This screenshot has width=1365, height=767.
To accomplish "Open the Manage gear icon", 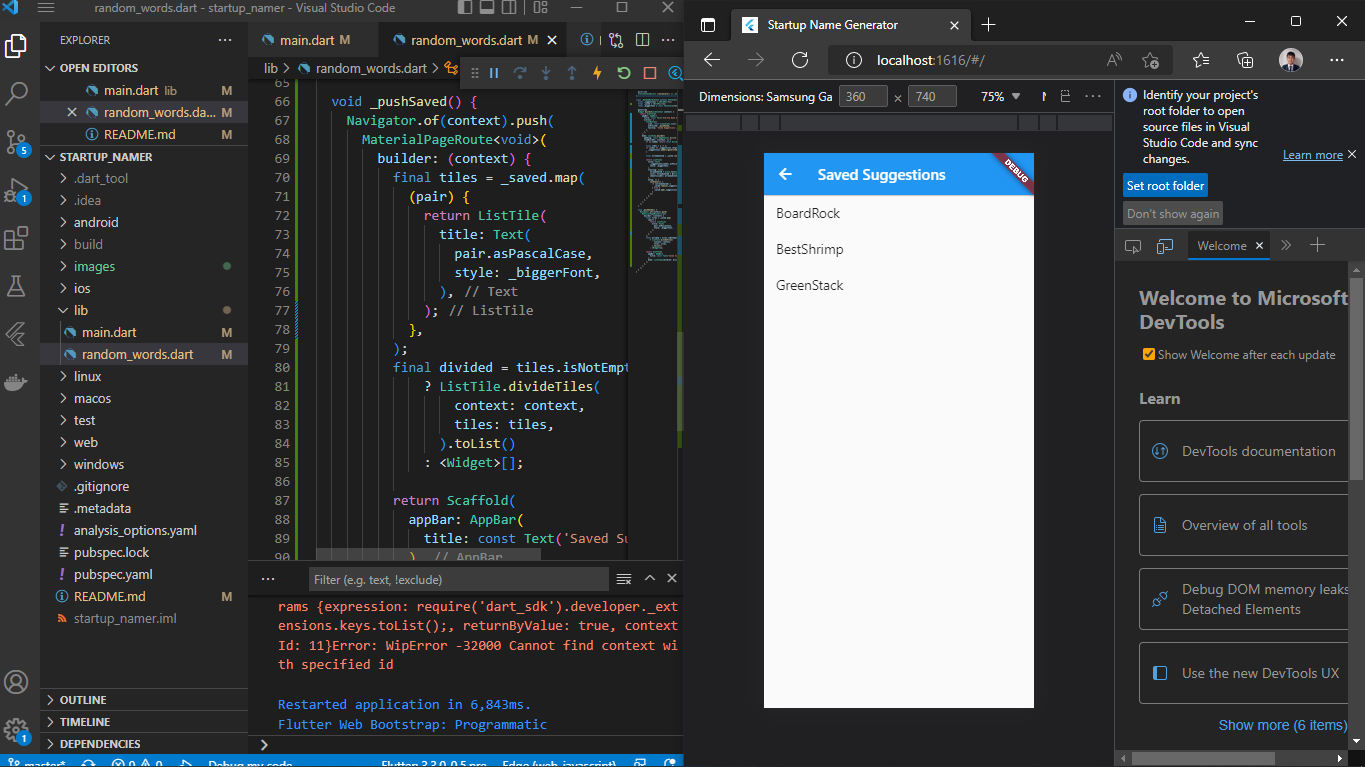I will click(x=16, y=730).
